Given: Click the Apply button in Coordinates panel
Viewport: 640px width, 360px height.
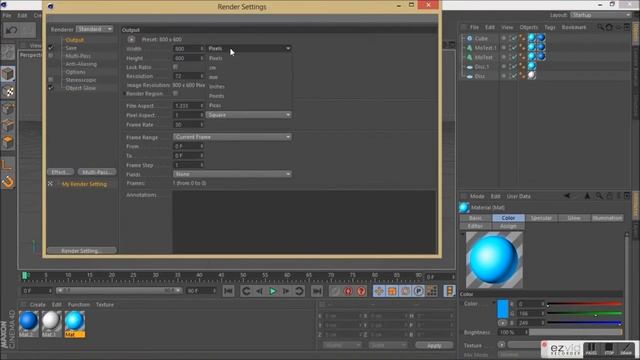Looking at the screenshot, I should tap(434, 345).
